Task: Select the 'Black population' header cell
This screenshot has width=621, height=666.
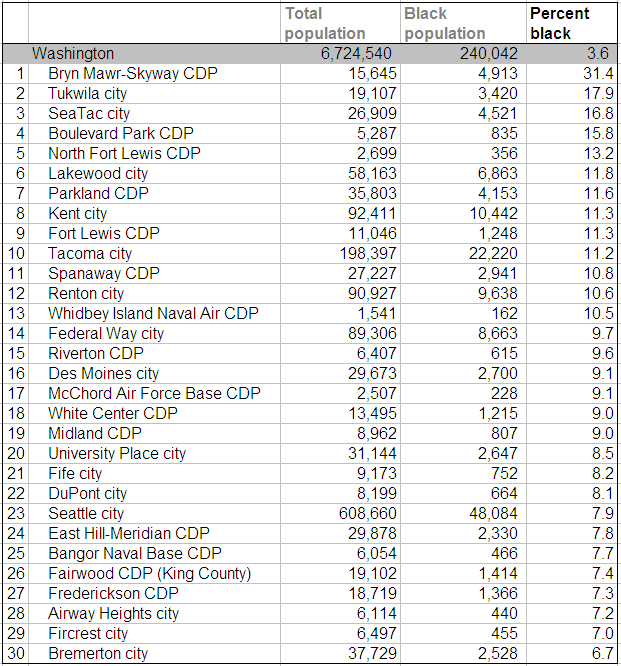Action: coord(463,23)
